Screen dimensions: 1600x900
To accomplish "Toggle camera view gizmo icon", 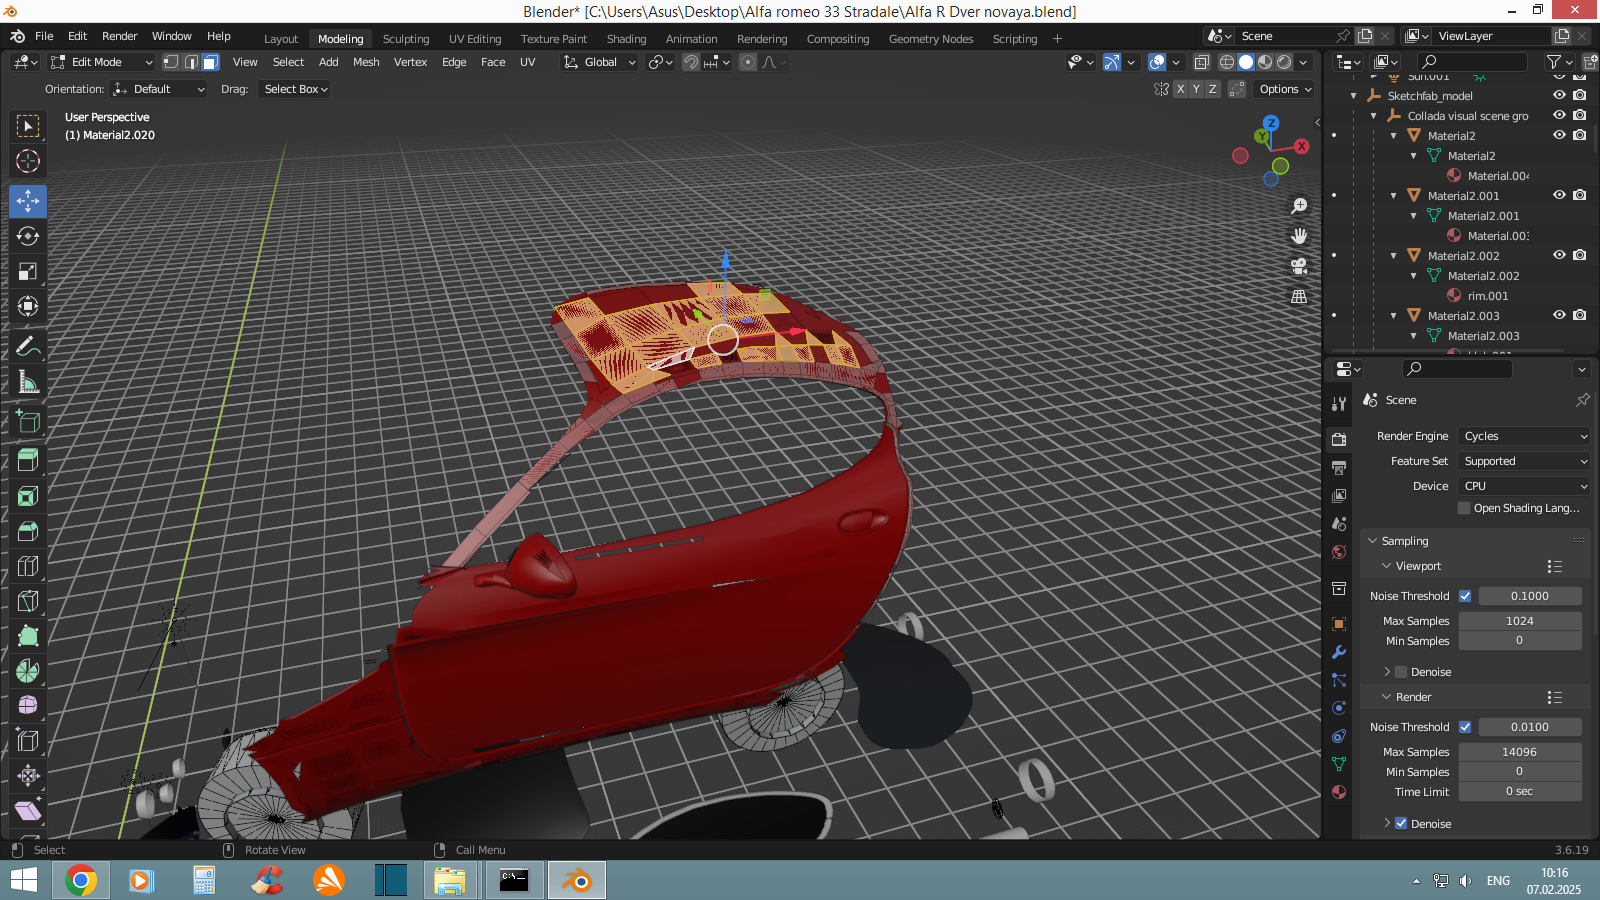I will click(1299, 266).
